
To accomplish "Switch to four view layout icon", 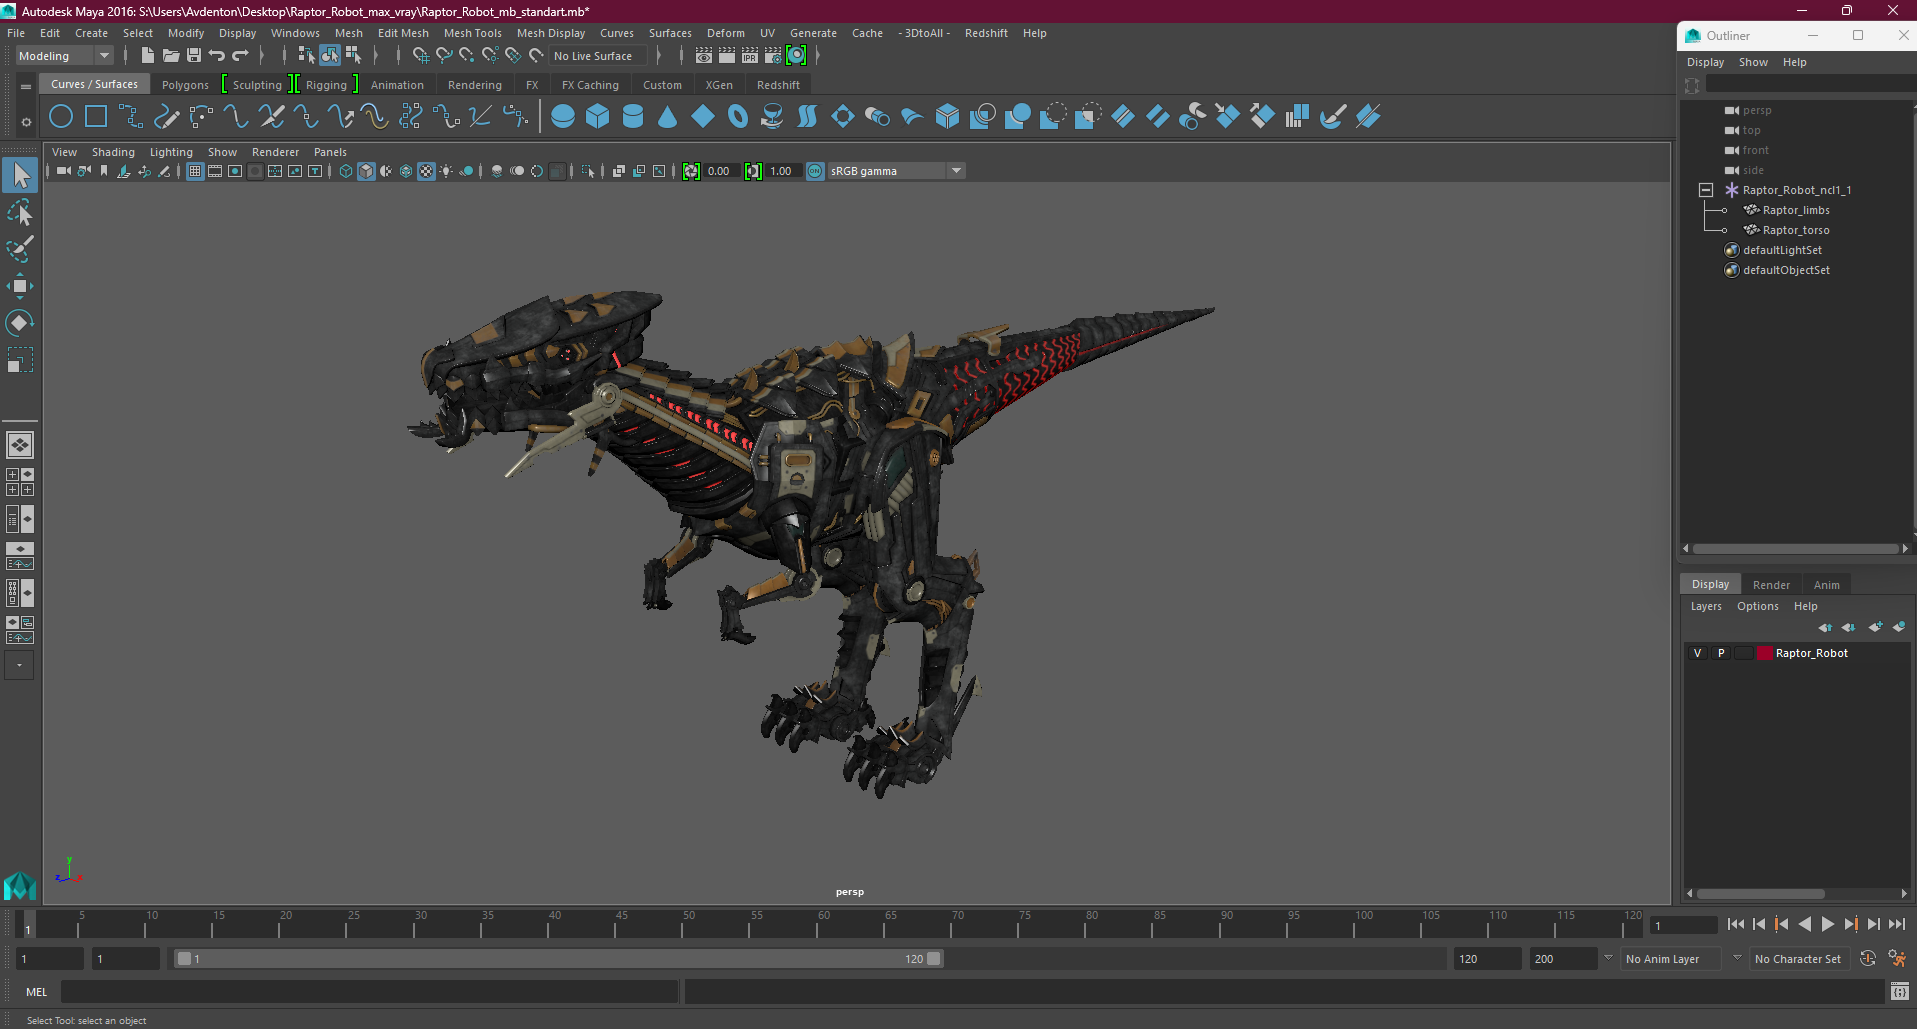I will 20,482.
